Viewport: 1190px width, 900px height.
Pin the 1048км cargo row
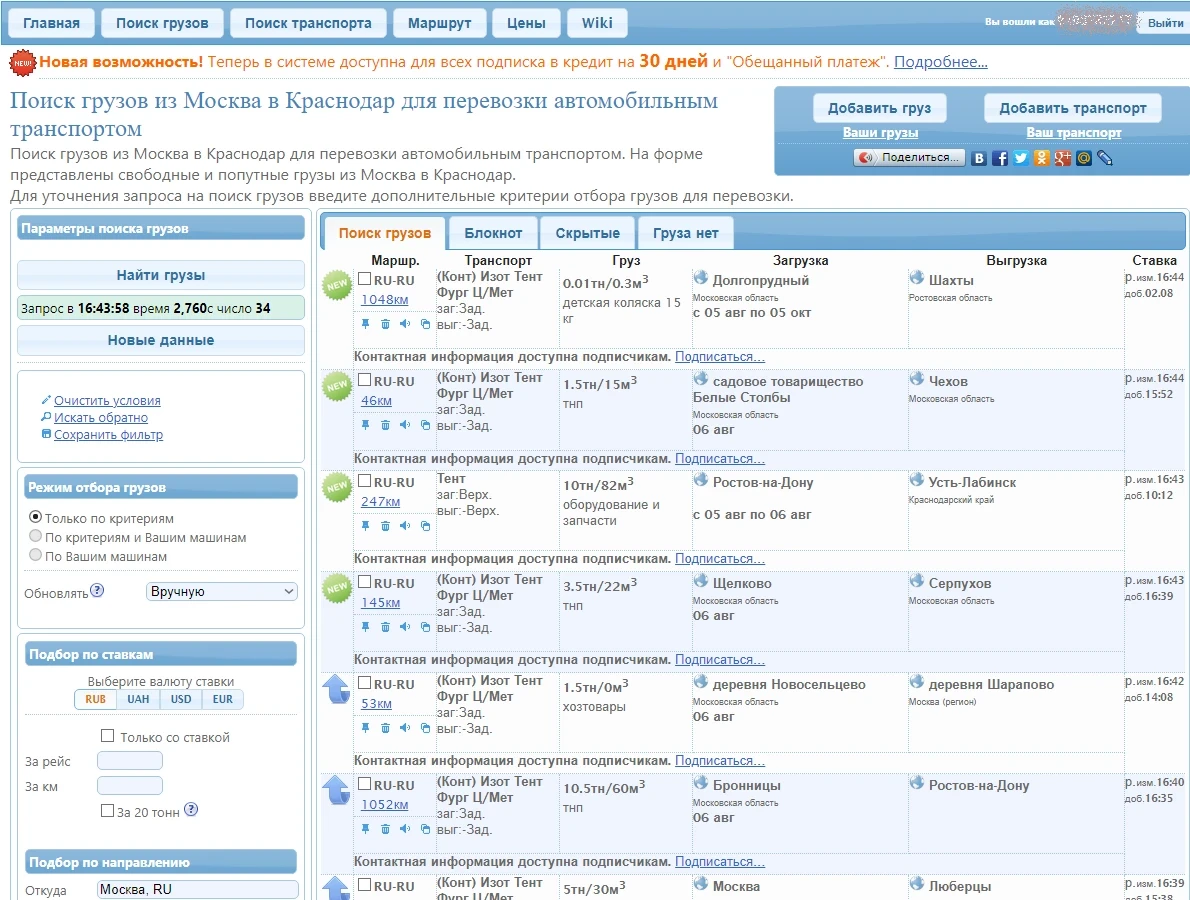coord(365,324)
